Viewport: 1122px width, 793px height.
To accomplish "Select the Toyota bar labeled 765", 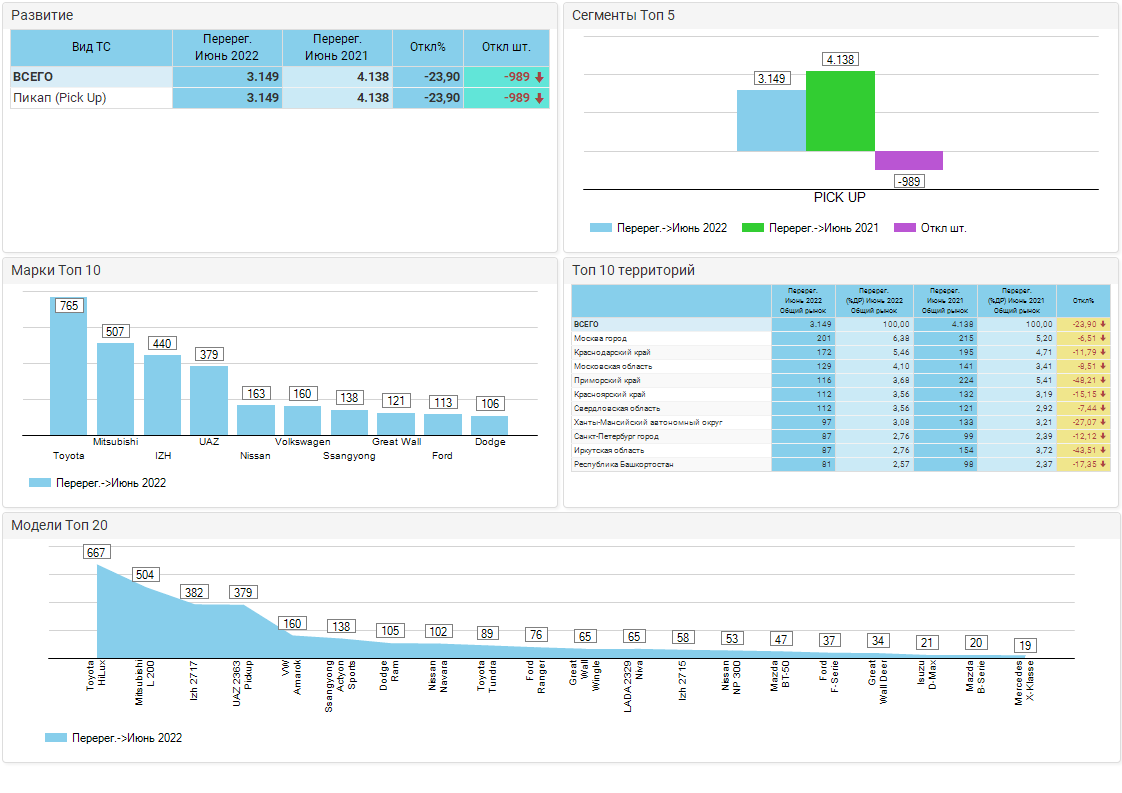I will pos(69,370).
